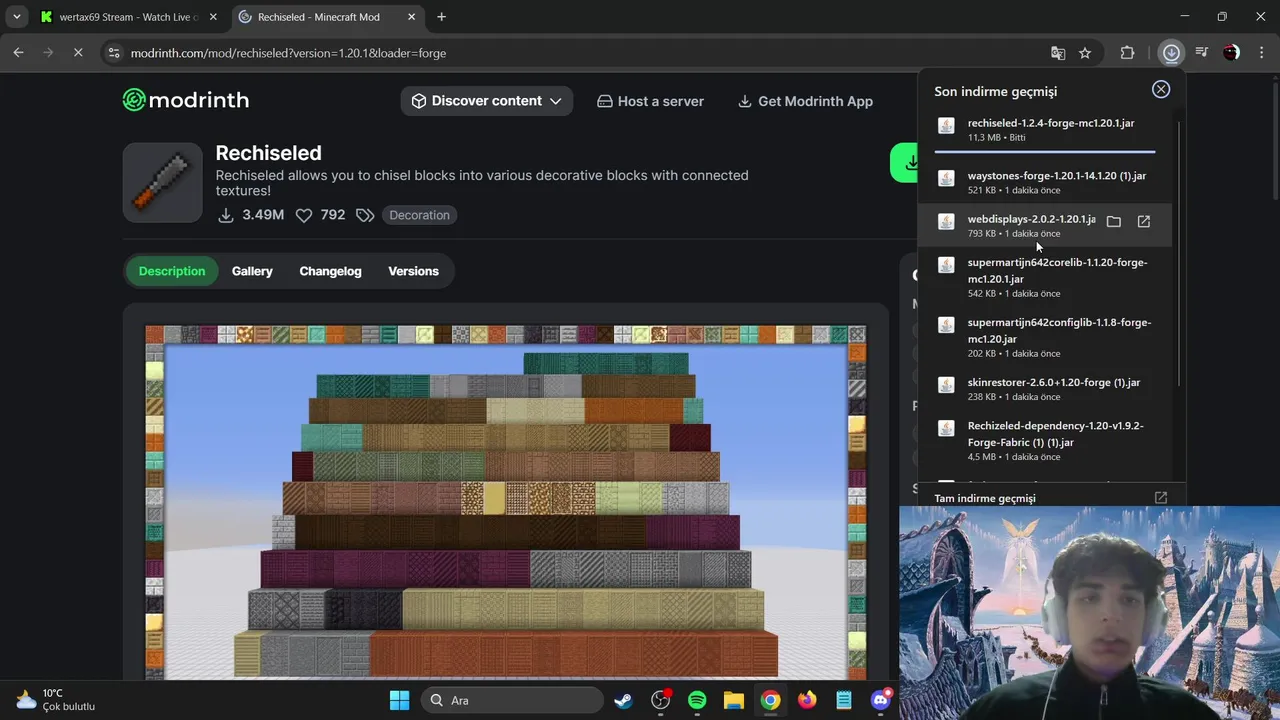The width and height of the screenshot is (1280, 720).
Task: Show webdisplays jar in folder
Action: (1114, 222)
